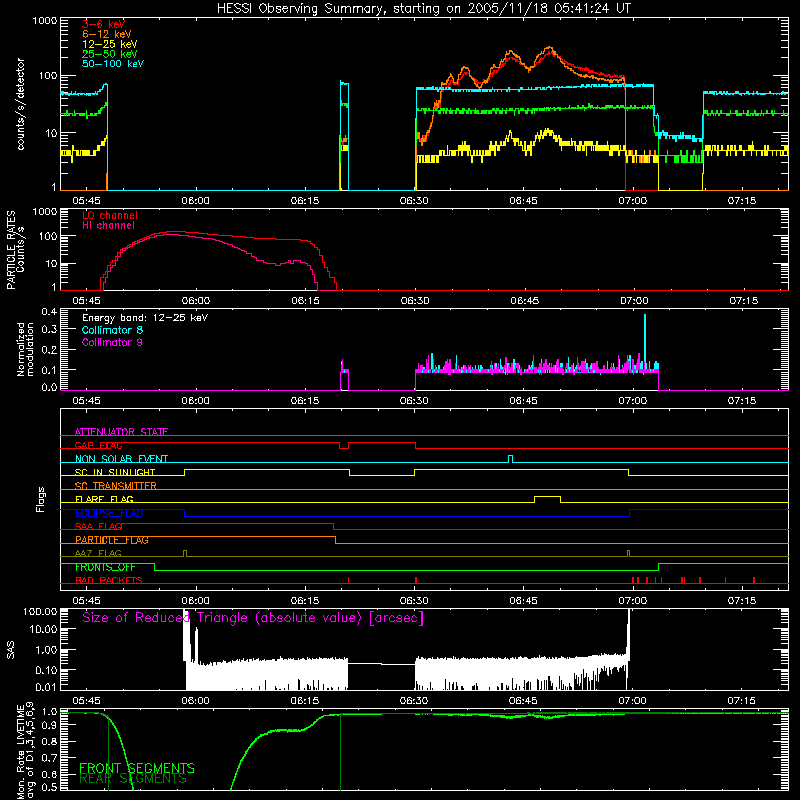Image resolution: width=800 pixels, height=800 pixels.
Task: Click the '0.4' modulation axis value
Action: pos(49,312)
